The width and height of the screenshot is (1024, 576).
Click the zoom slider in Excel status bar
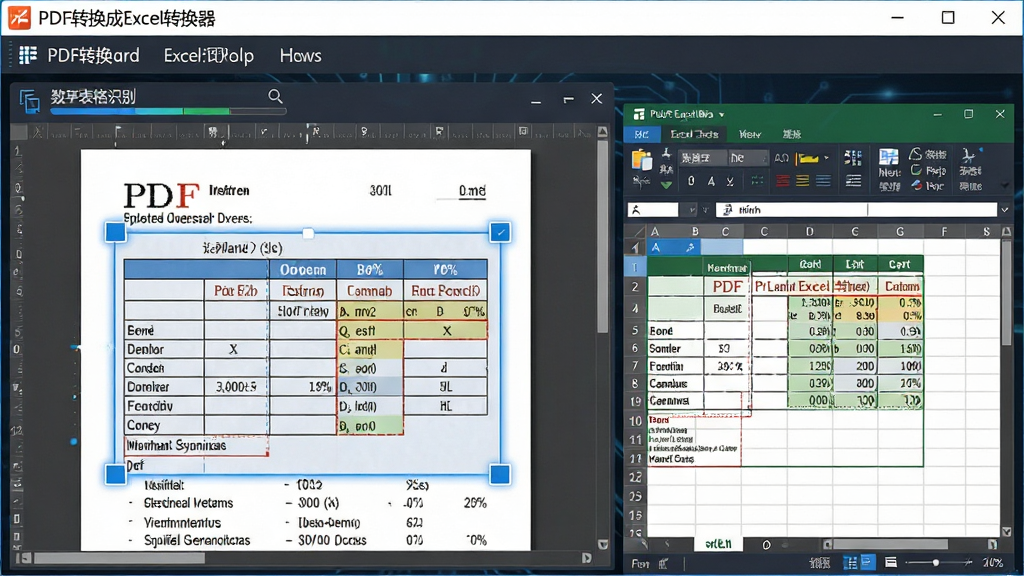[936, 562]
